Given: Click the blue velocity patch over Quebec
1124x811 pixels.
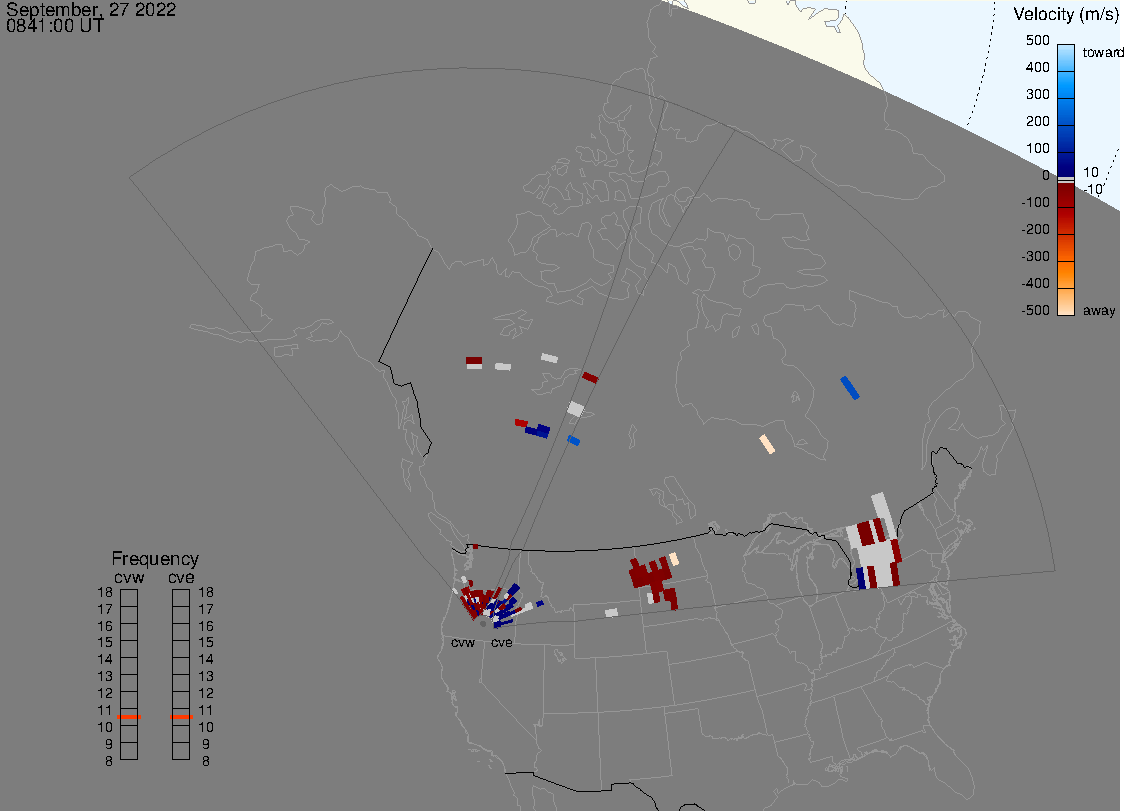Looking at the screenshot, I should (x=849, y=387).
